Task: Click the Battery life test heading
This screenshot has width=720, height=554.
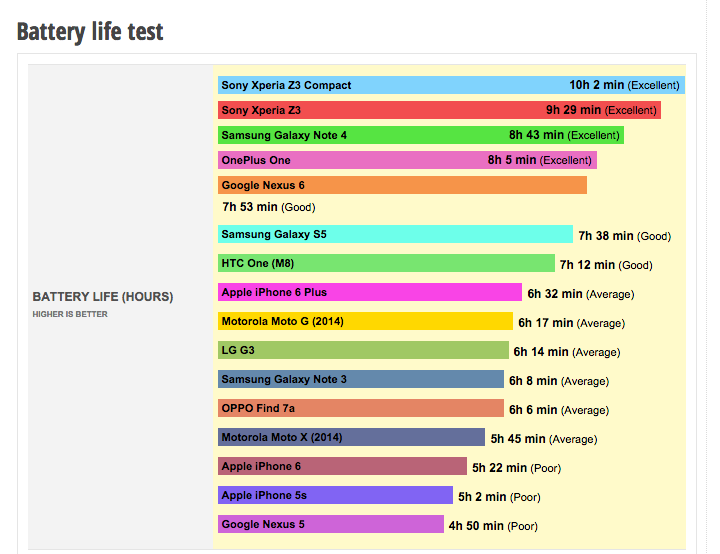Action: click(90, 32)
